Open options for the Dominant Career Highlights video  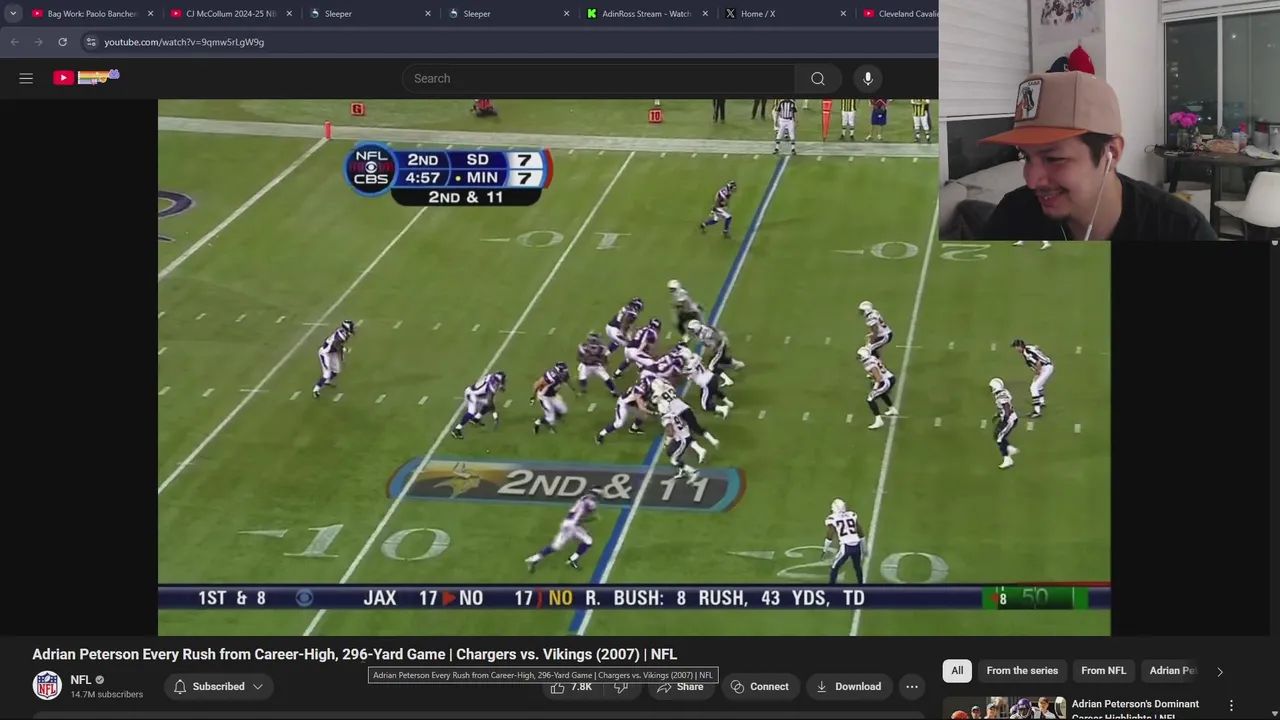pos(1231,705)
